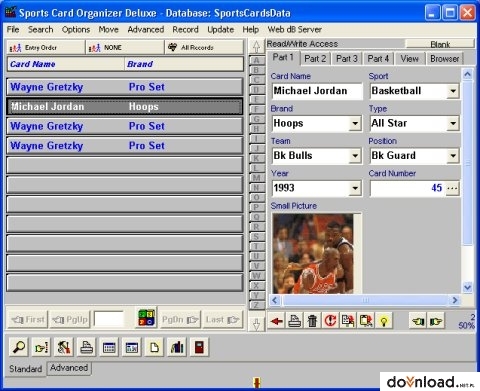Go to next record with right hand icon

(436, 321)
